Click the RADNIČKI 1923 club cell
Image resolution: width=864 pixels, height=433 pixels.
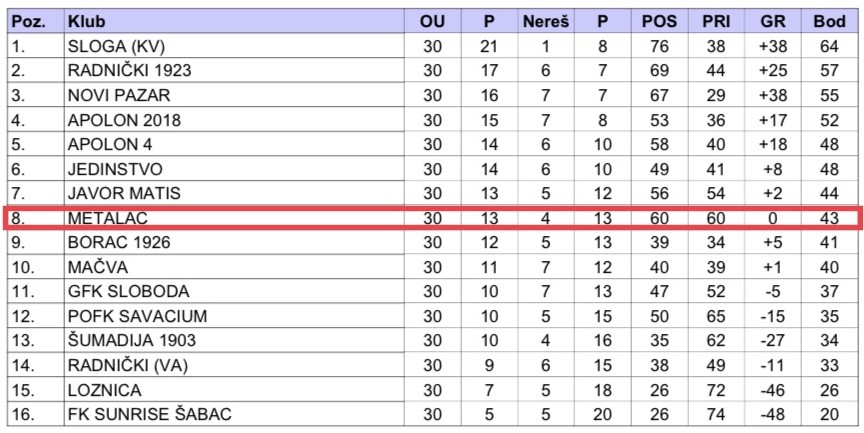[x=129, y=70]
